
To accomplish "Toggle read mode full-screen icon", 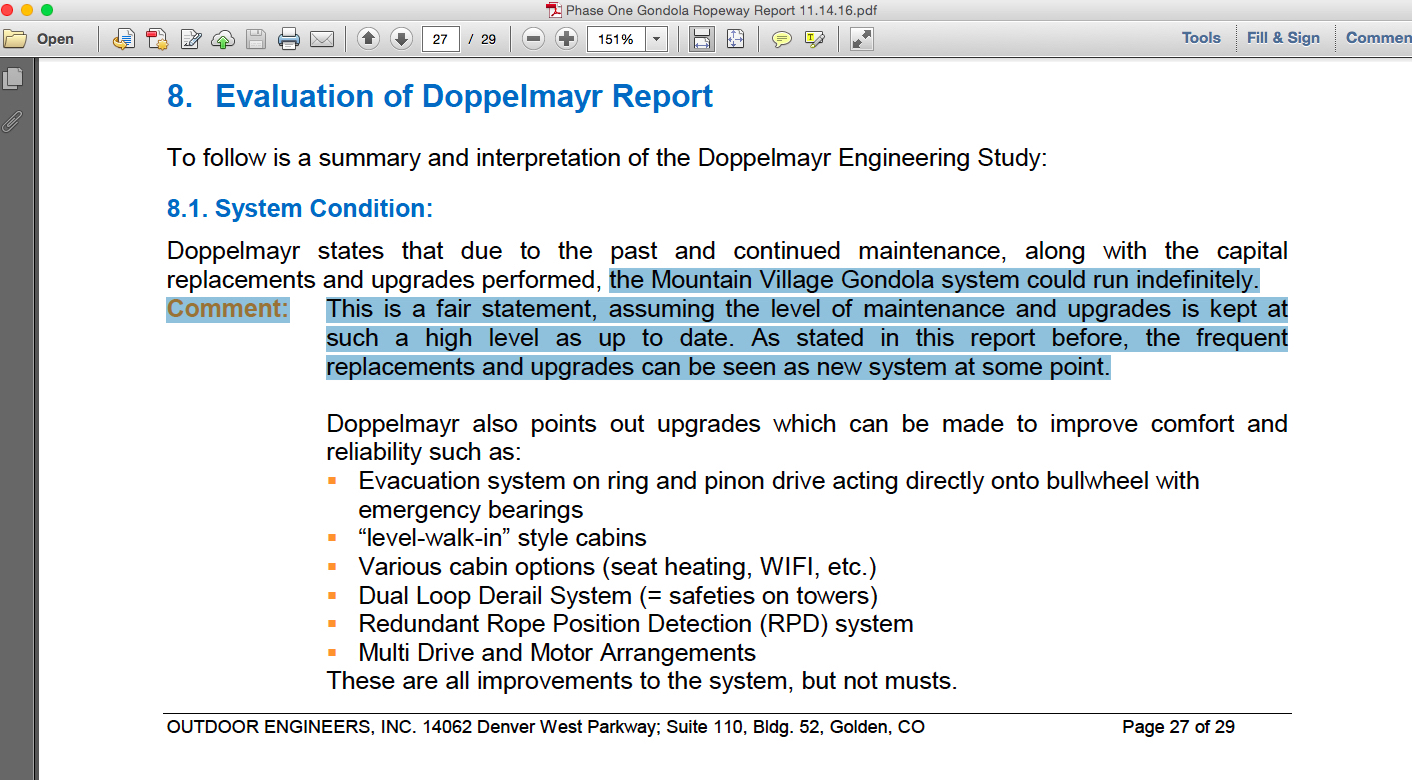I will [861, 39].
